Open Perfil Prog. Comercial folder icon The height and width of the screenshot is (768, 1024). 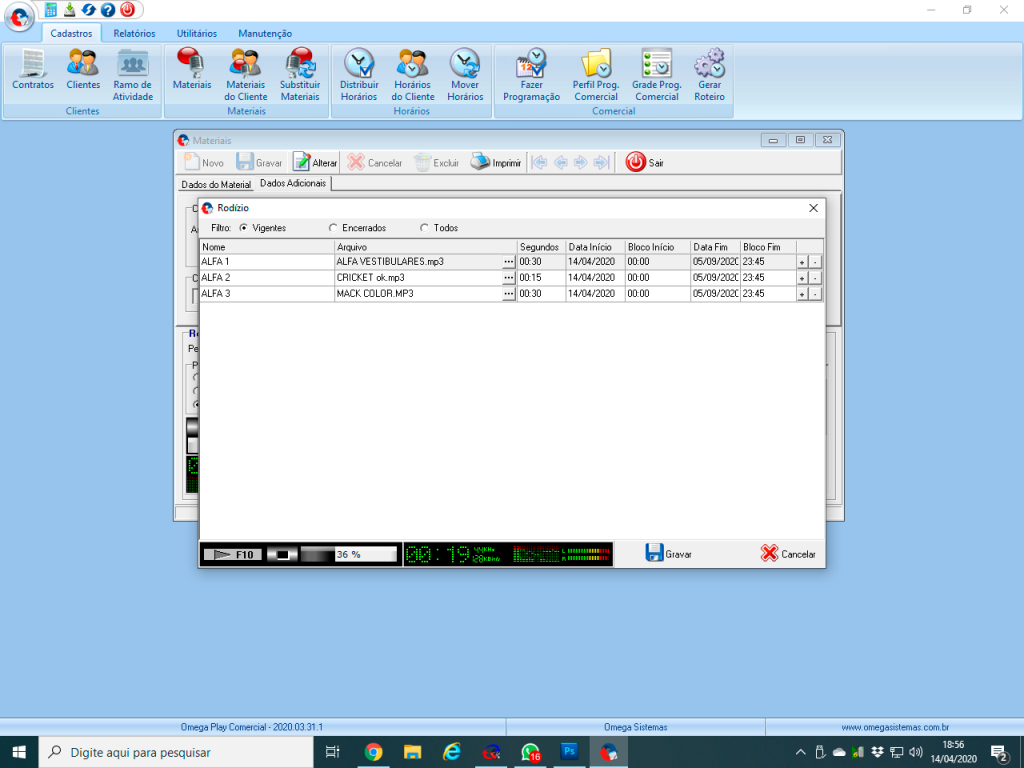pos(596,65)
